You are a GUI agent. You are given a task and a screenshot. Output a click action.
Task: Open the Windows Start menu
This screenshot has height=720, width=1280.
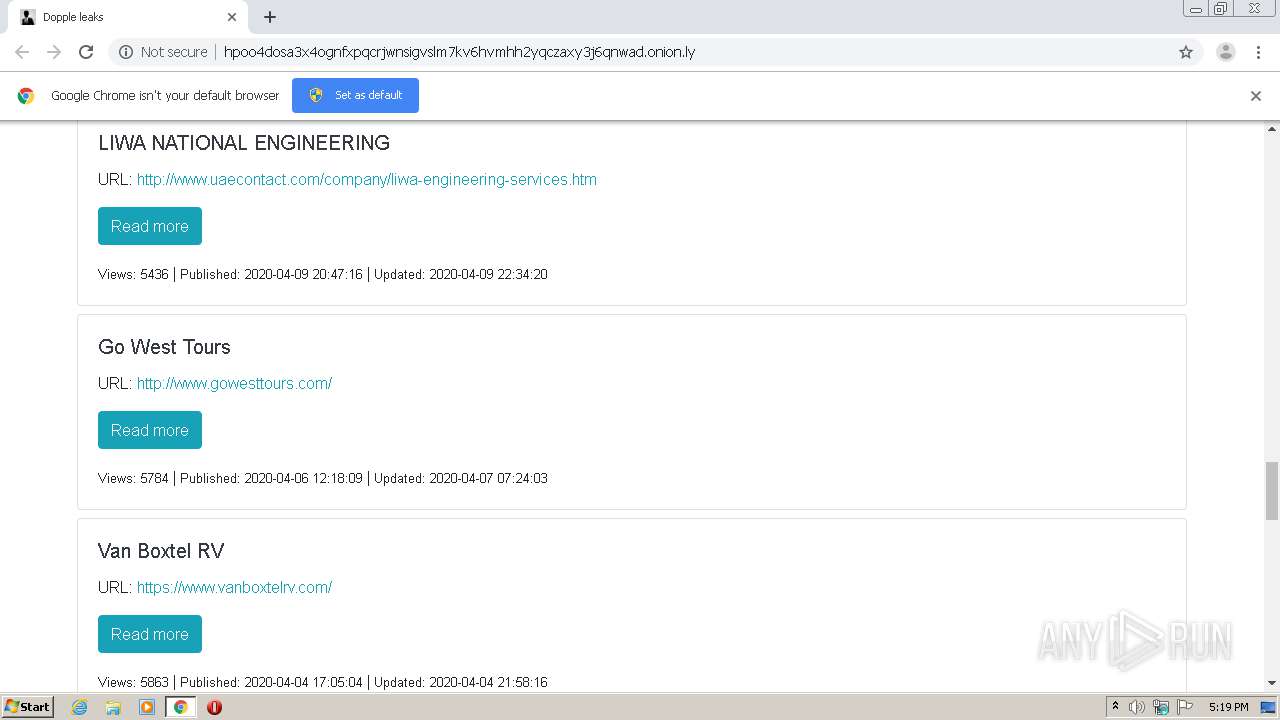tap(27, 707)
